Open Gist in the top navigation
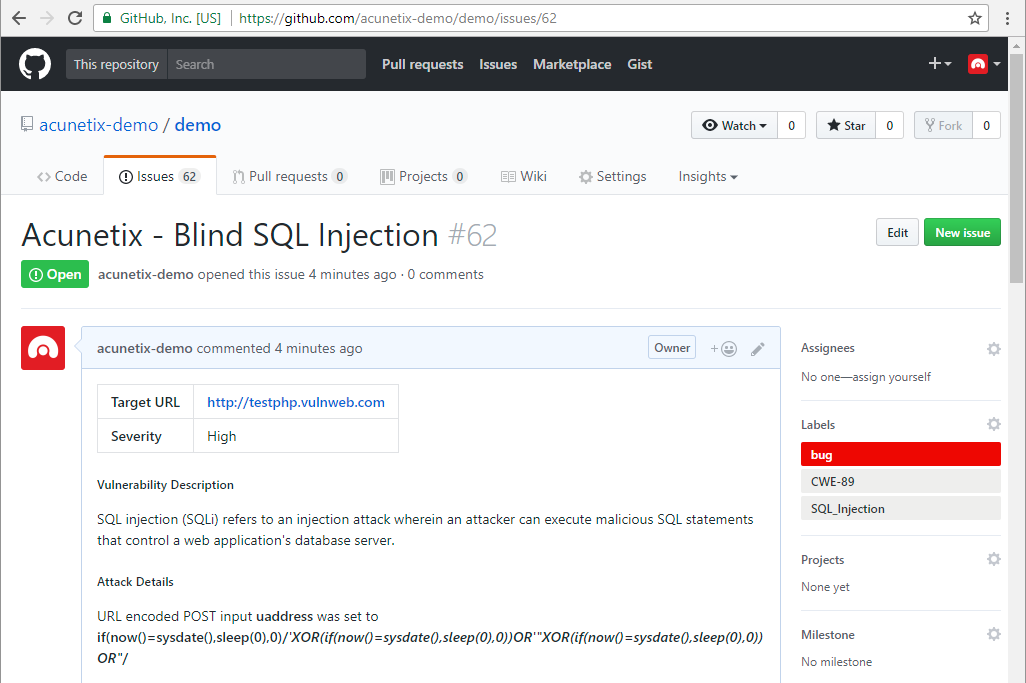The width and height of the screenshot is (1026, 683). point(639,64)
